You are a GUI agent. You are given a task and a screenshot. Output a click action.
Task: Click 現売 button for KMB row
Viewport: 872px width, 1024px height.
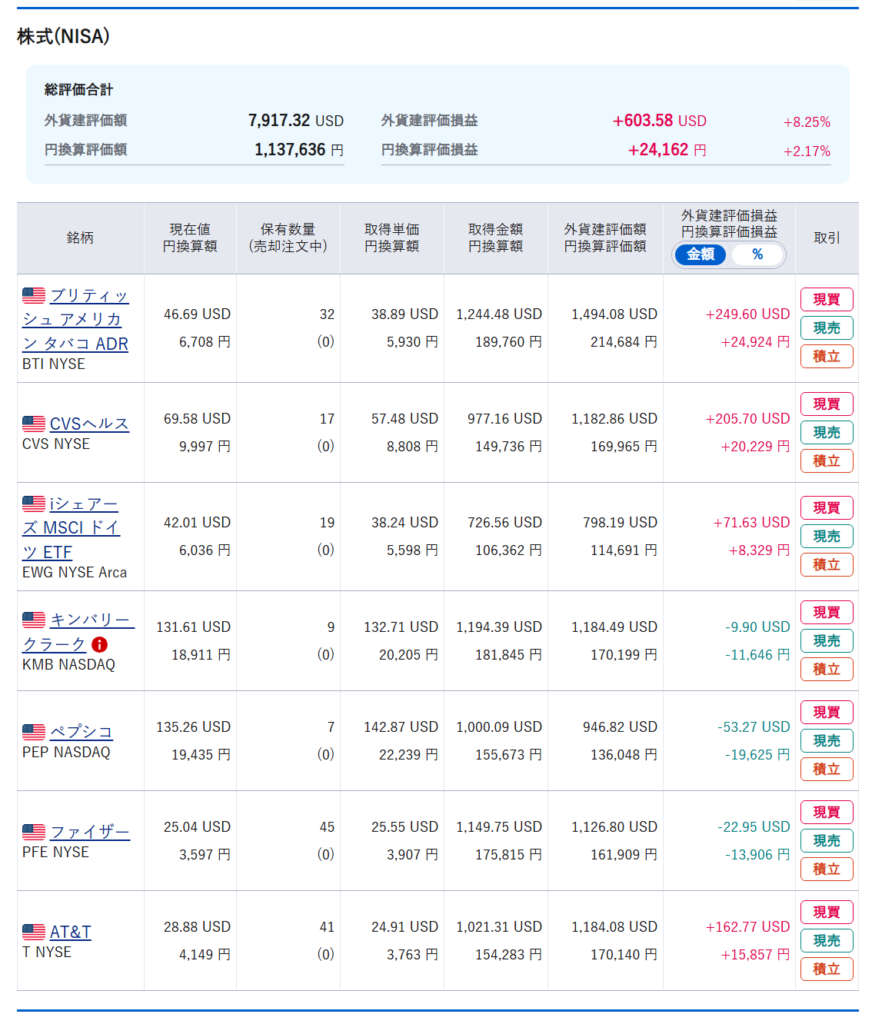pos(827,641)
